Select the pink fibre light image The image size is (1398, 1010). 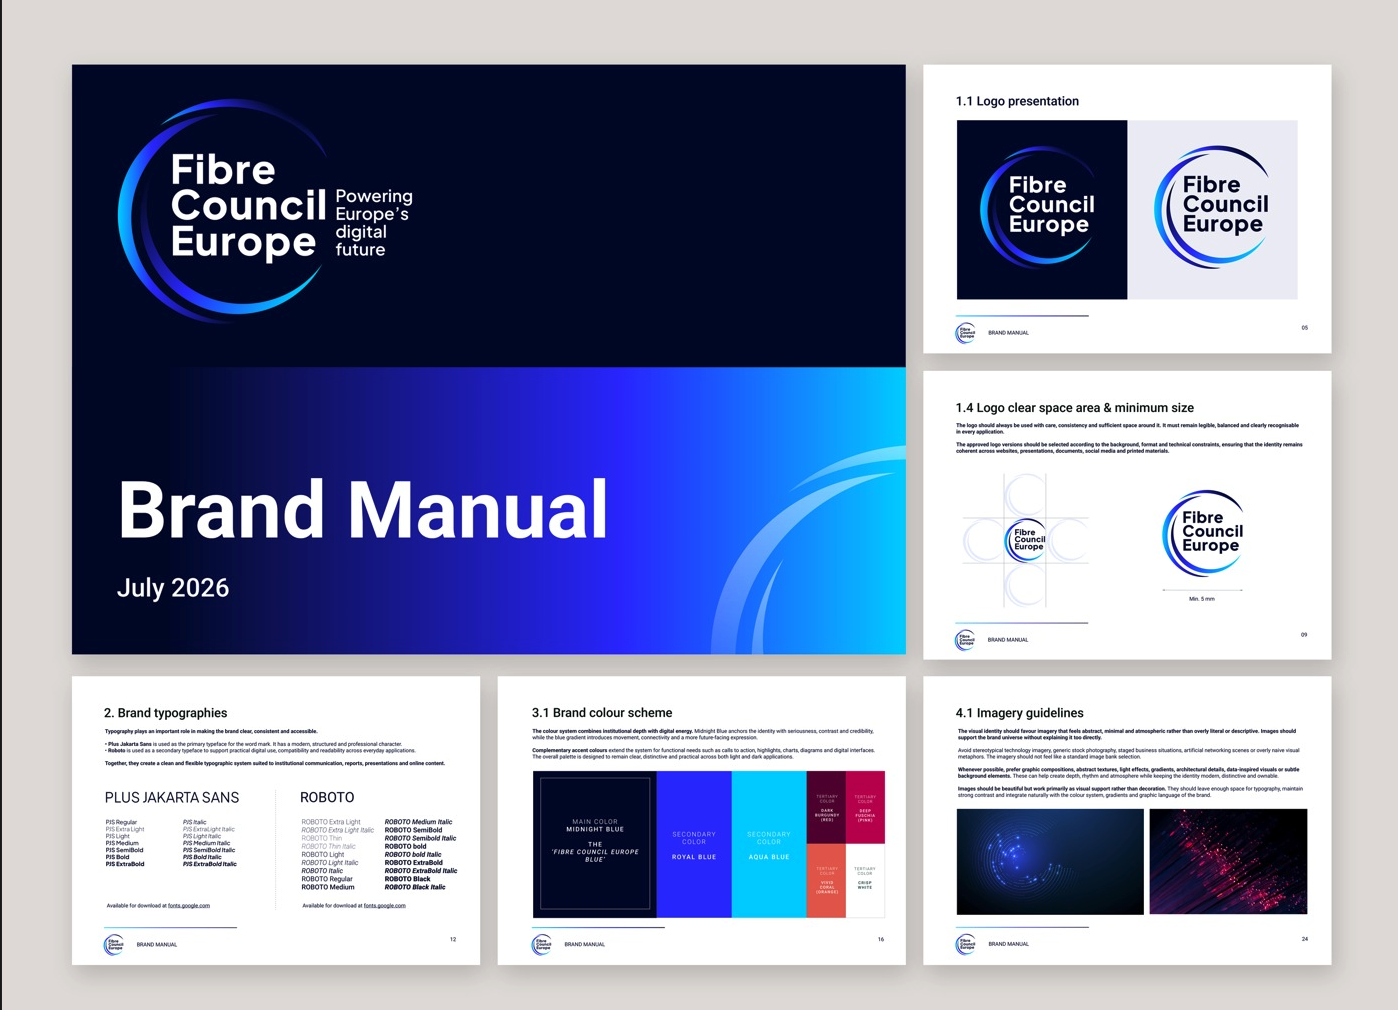pos(1229,861)
